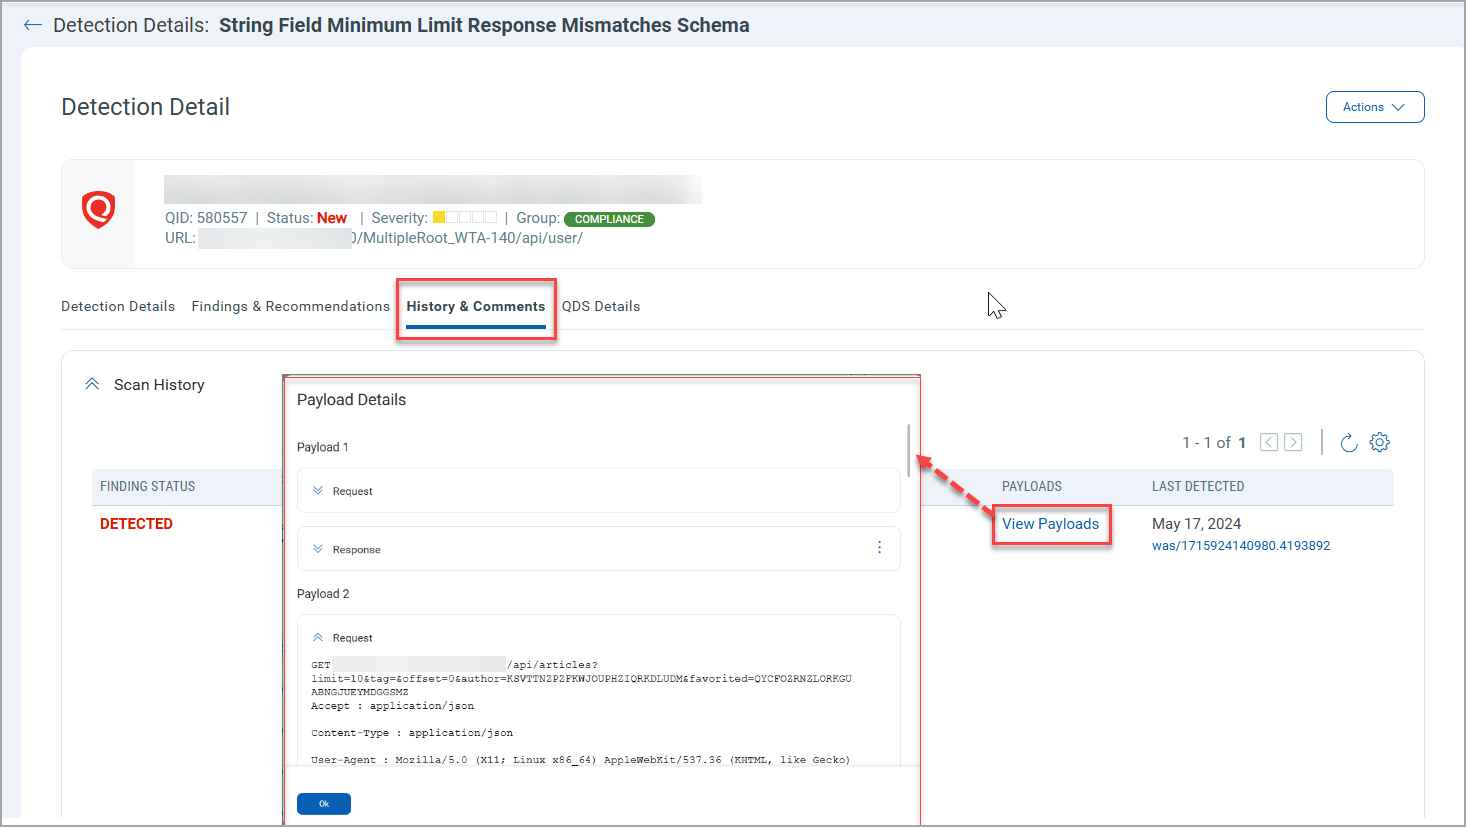Click the May 17, 2024 date
The height and width of the screenshot is (827, 1466).
pos(1196,524)
